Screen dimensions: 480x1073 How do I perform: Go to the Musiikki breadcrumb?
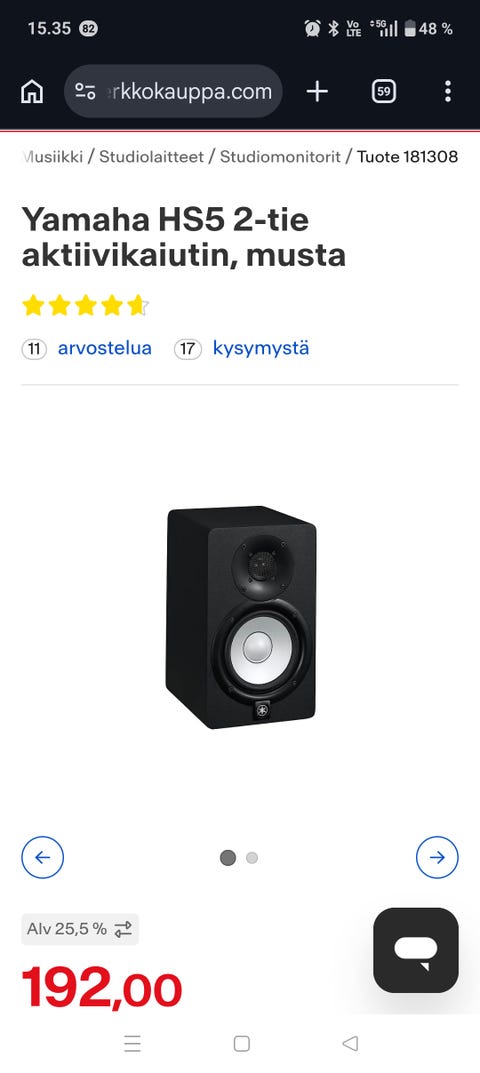click(53, 157)
